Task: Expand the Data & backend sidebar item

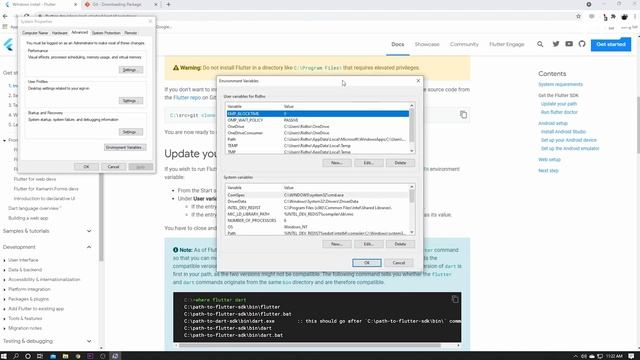Action: tap(25, 270)
